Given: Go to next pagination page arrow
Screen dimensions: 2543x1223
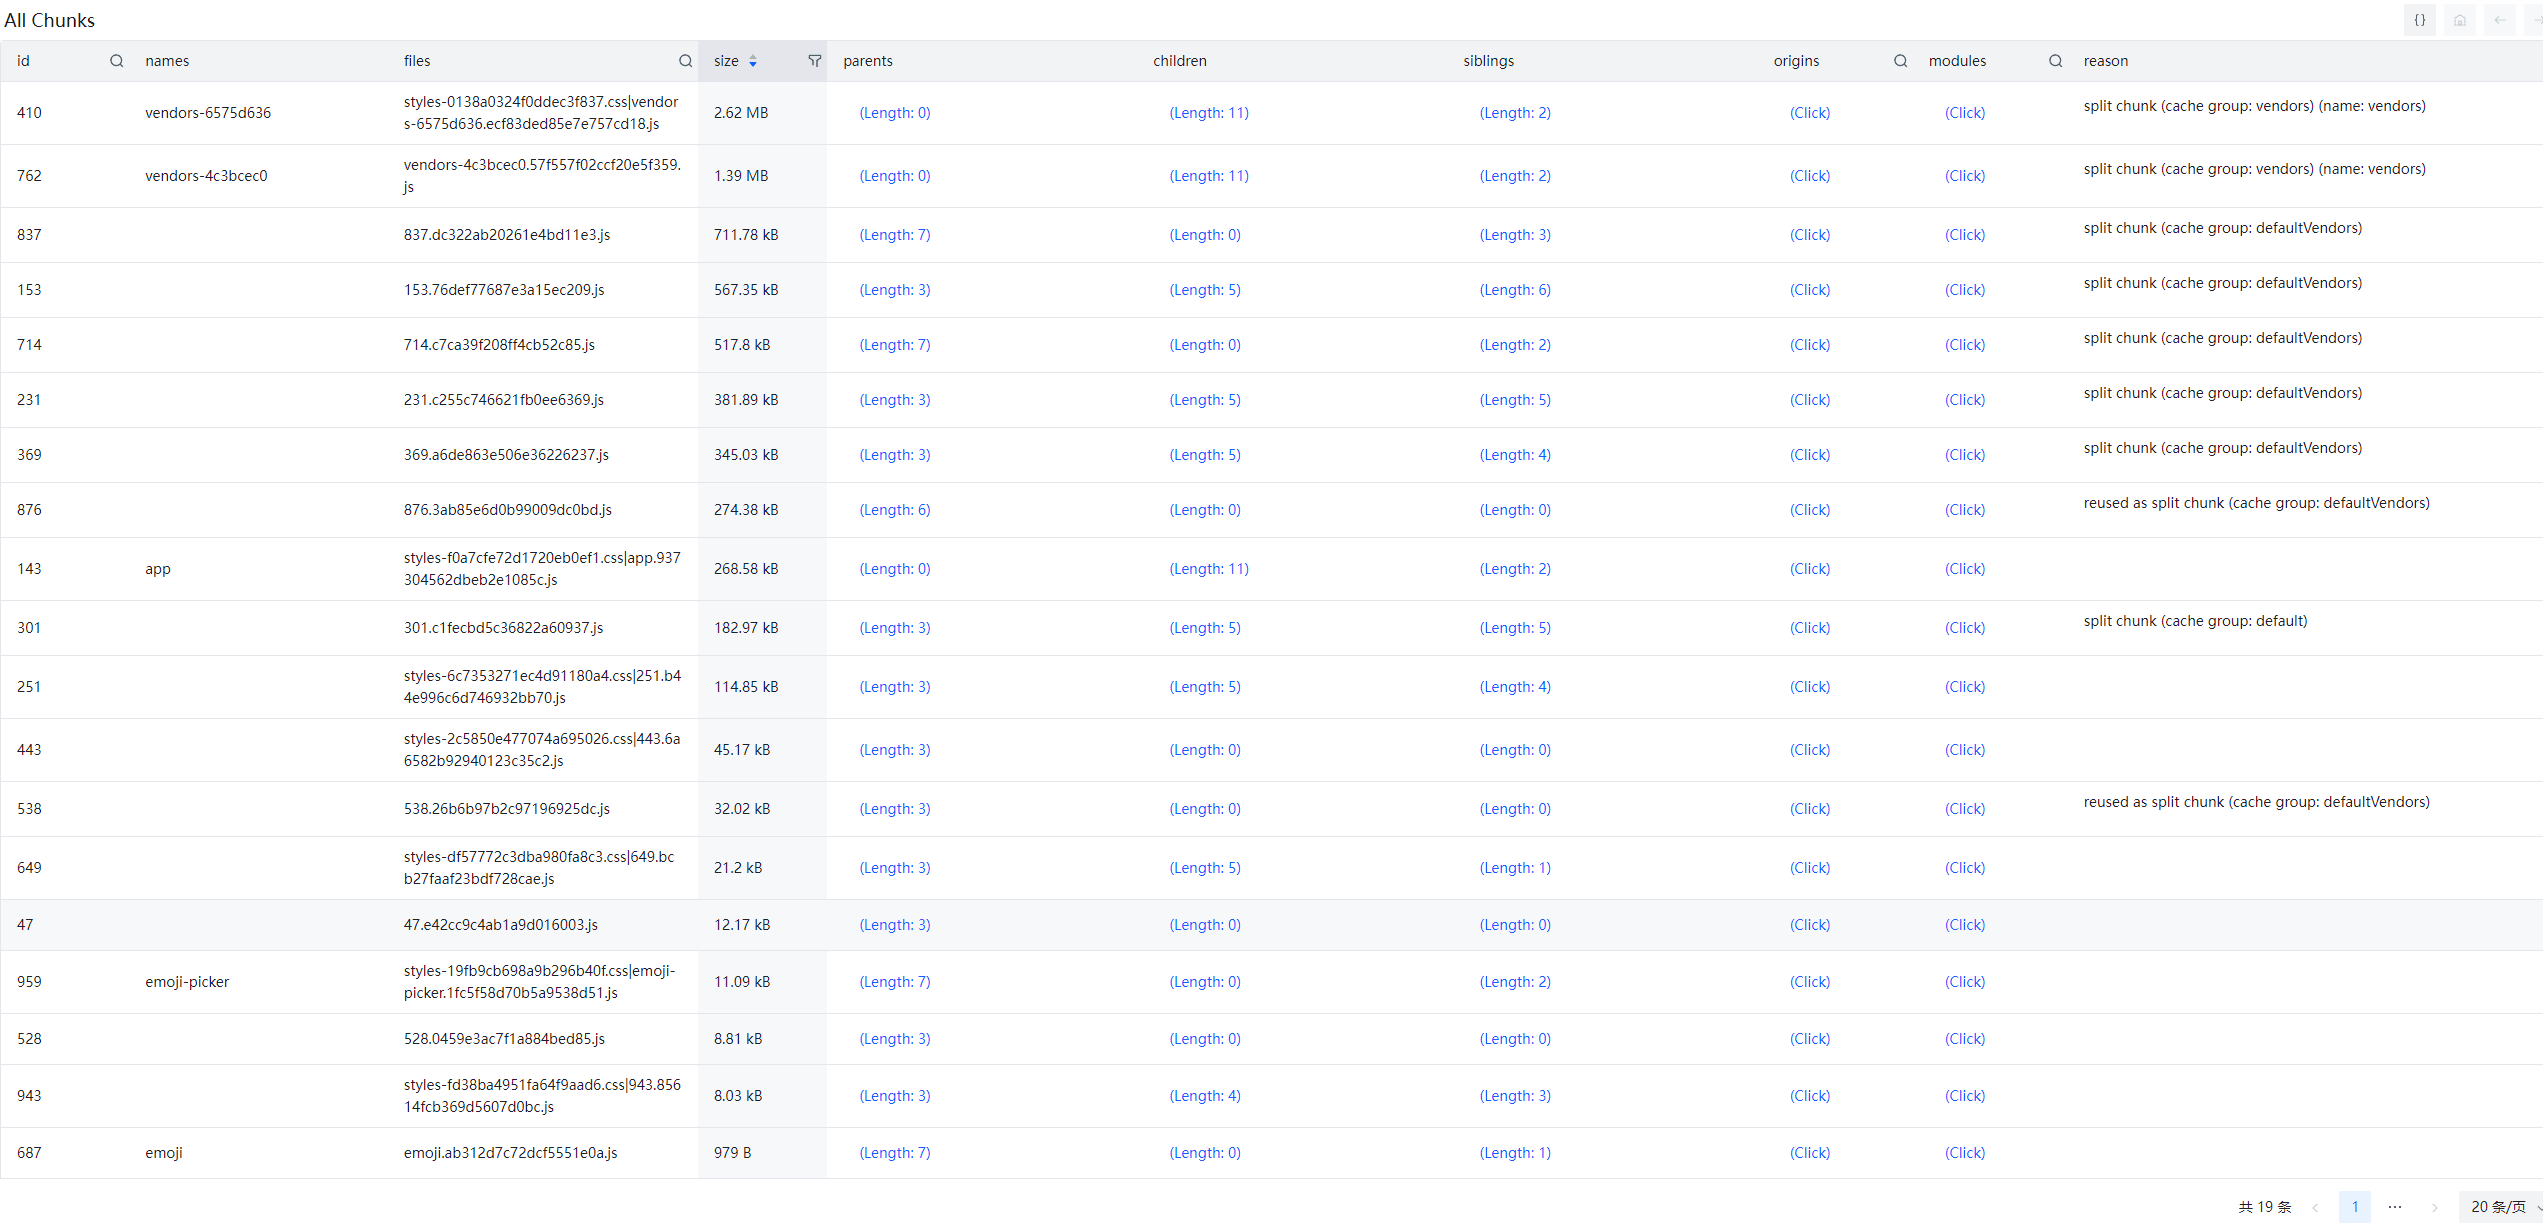Looking at the screenshot, I should point(2434,1207).
